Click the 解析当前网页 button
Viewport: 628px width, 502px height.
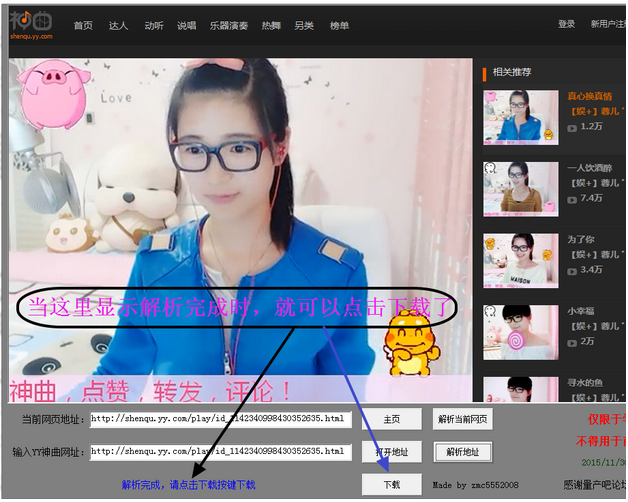463,419
